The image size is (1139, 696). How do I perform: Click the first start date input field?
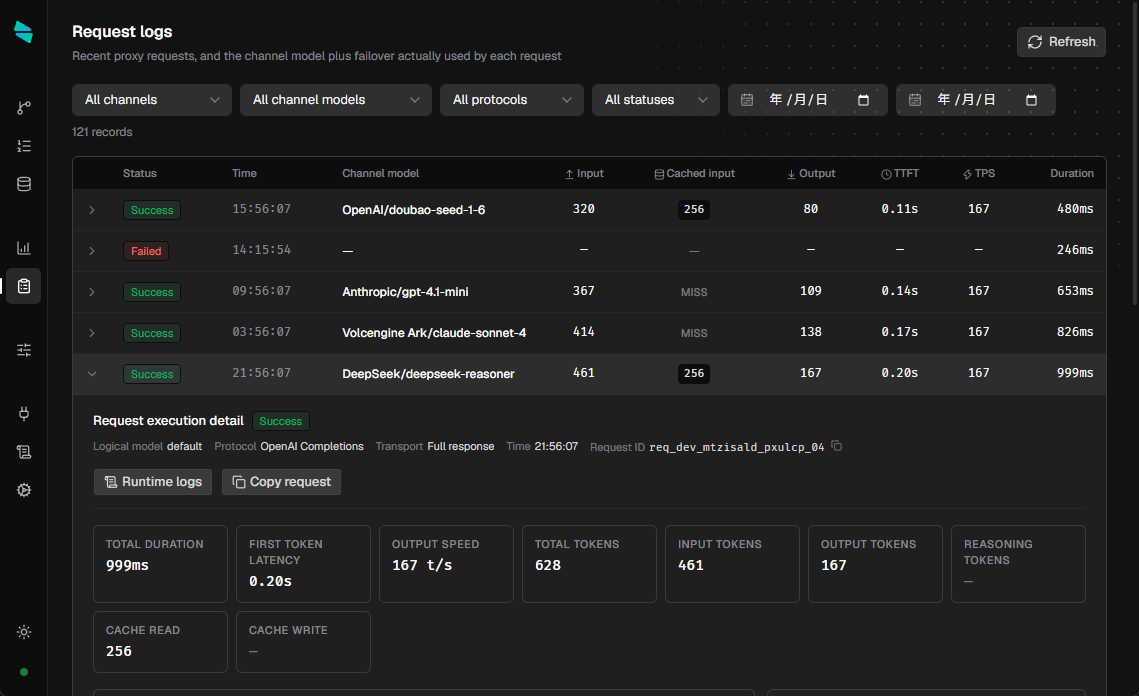tap(808, 100)
